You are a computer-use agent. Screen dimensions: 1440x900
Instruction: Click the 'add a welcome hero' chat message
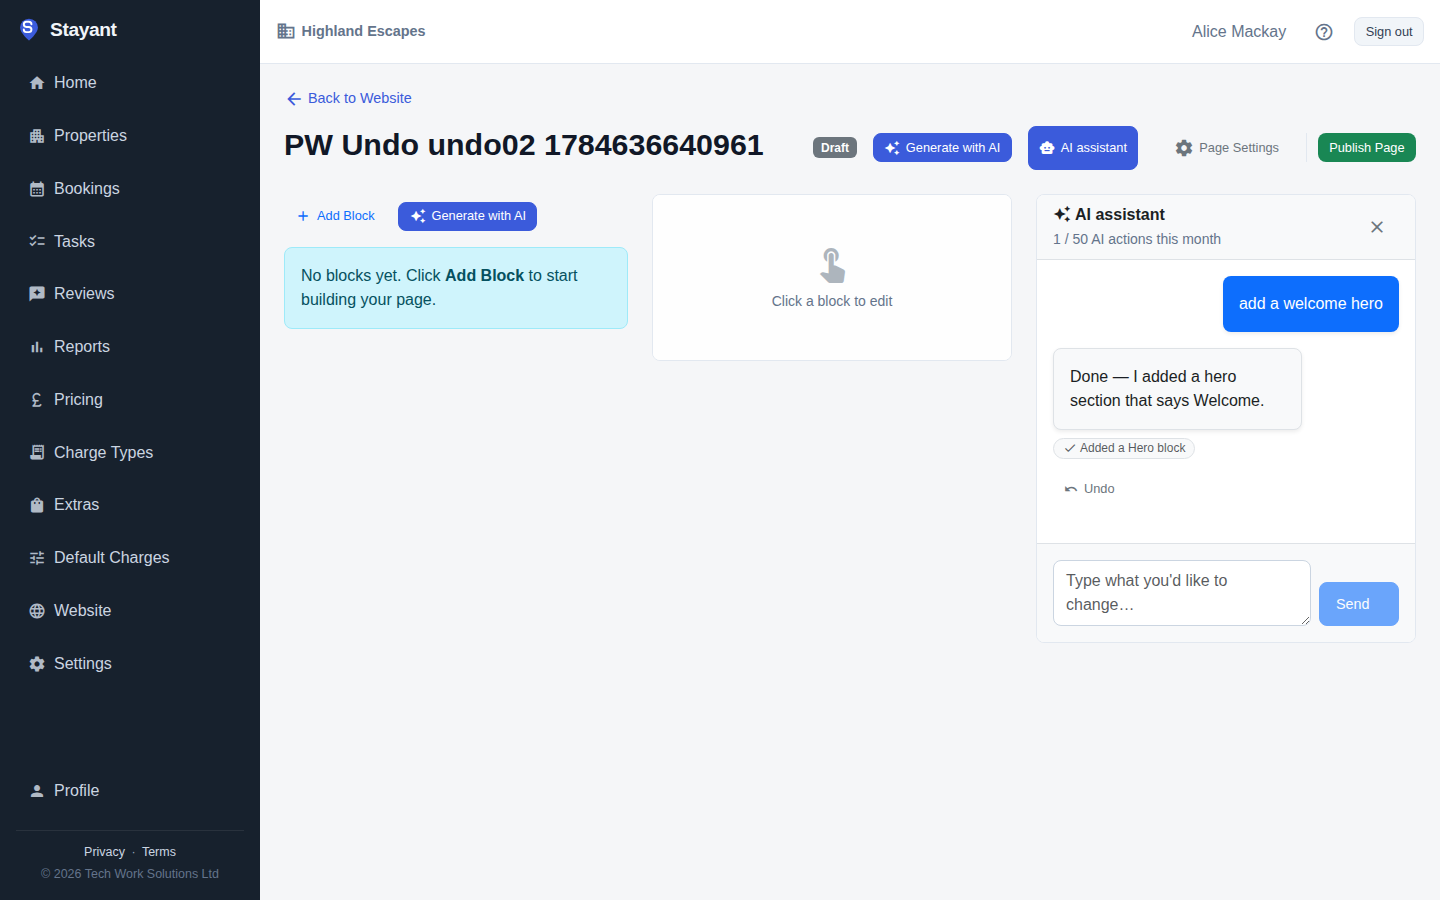(1311, 304)
